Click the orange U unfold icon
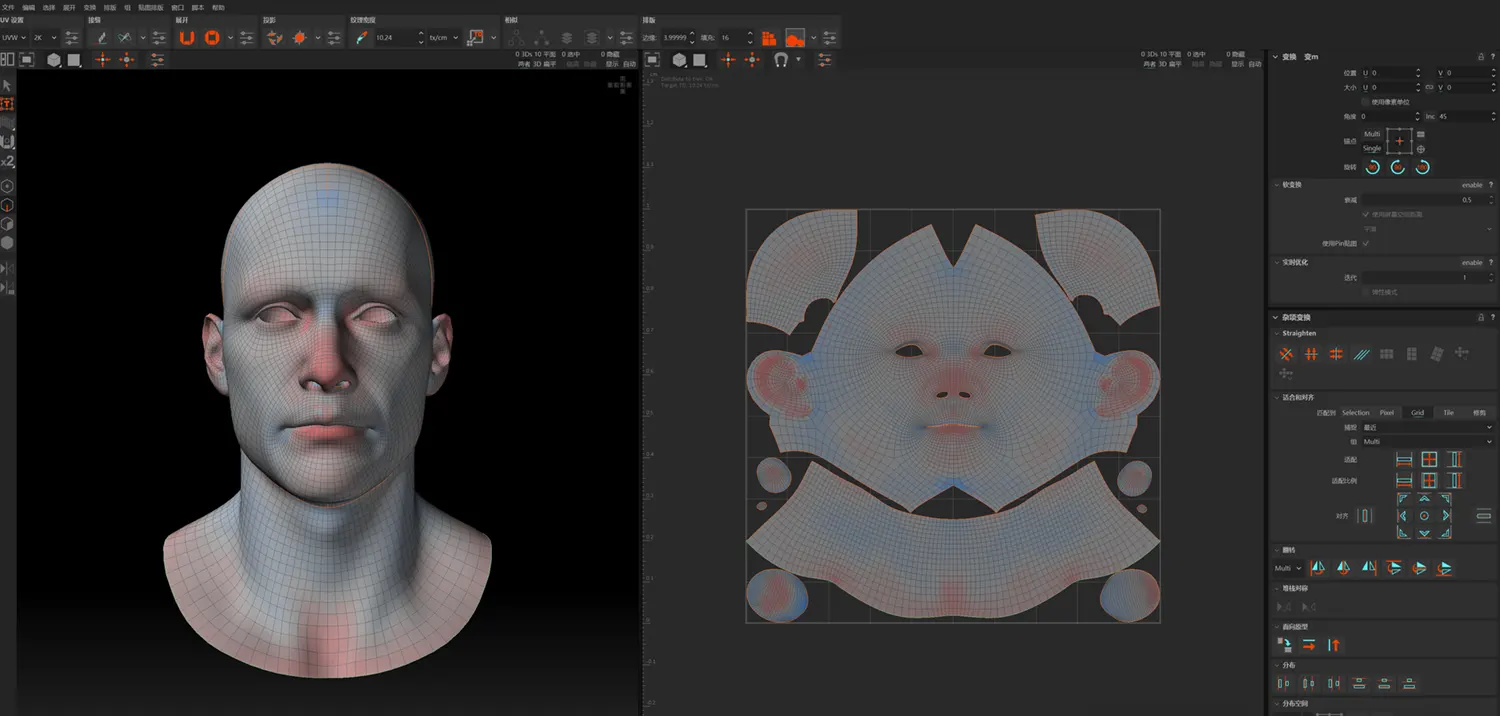 click(x=187, y=37)
